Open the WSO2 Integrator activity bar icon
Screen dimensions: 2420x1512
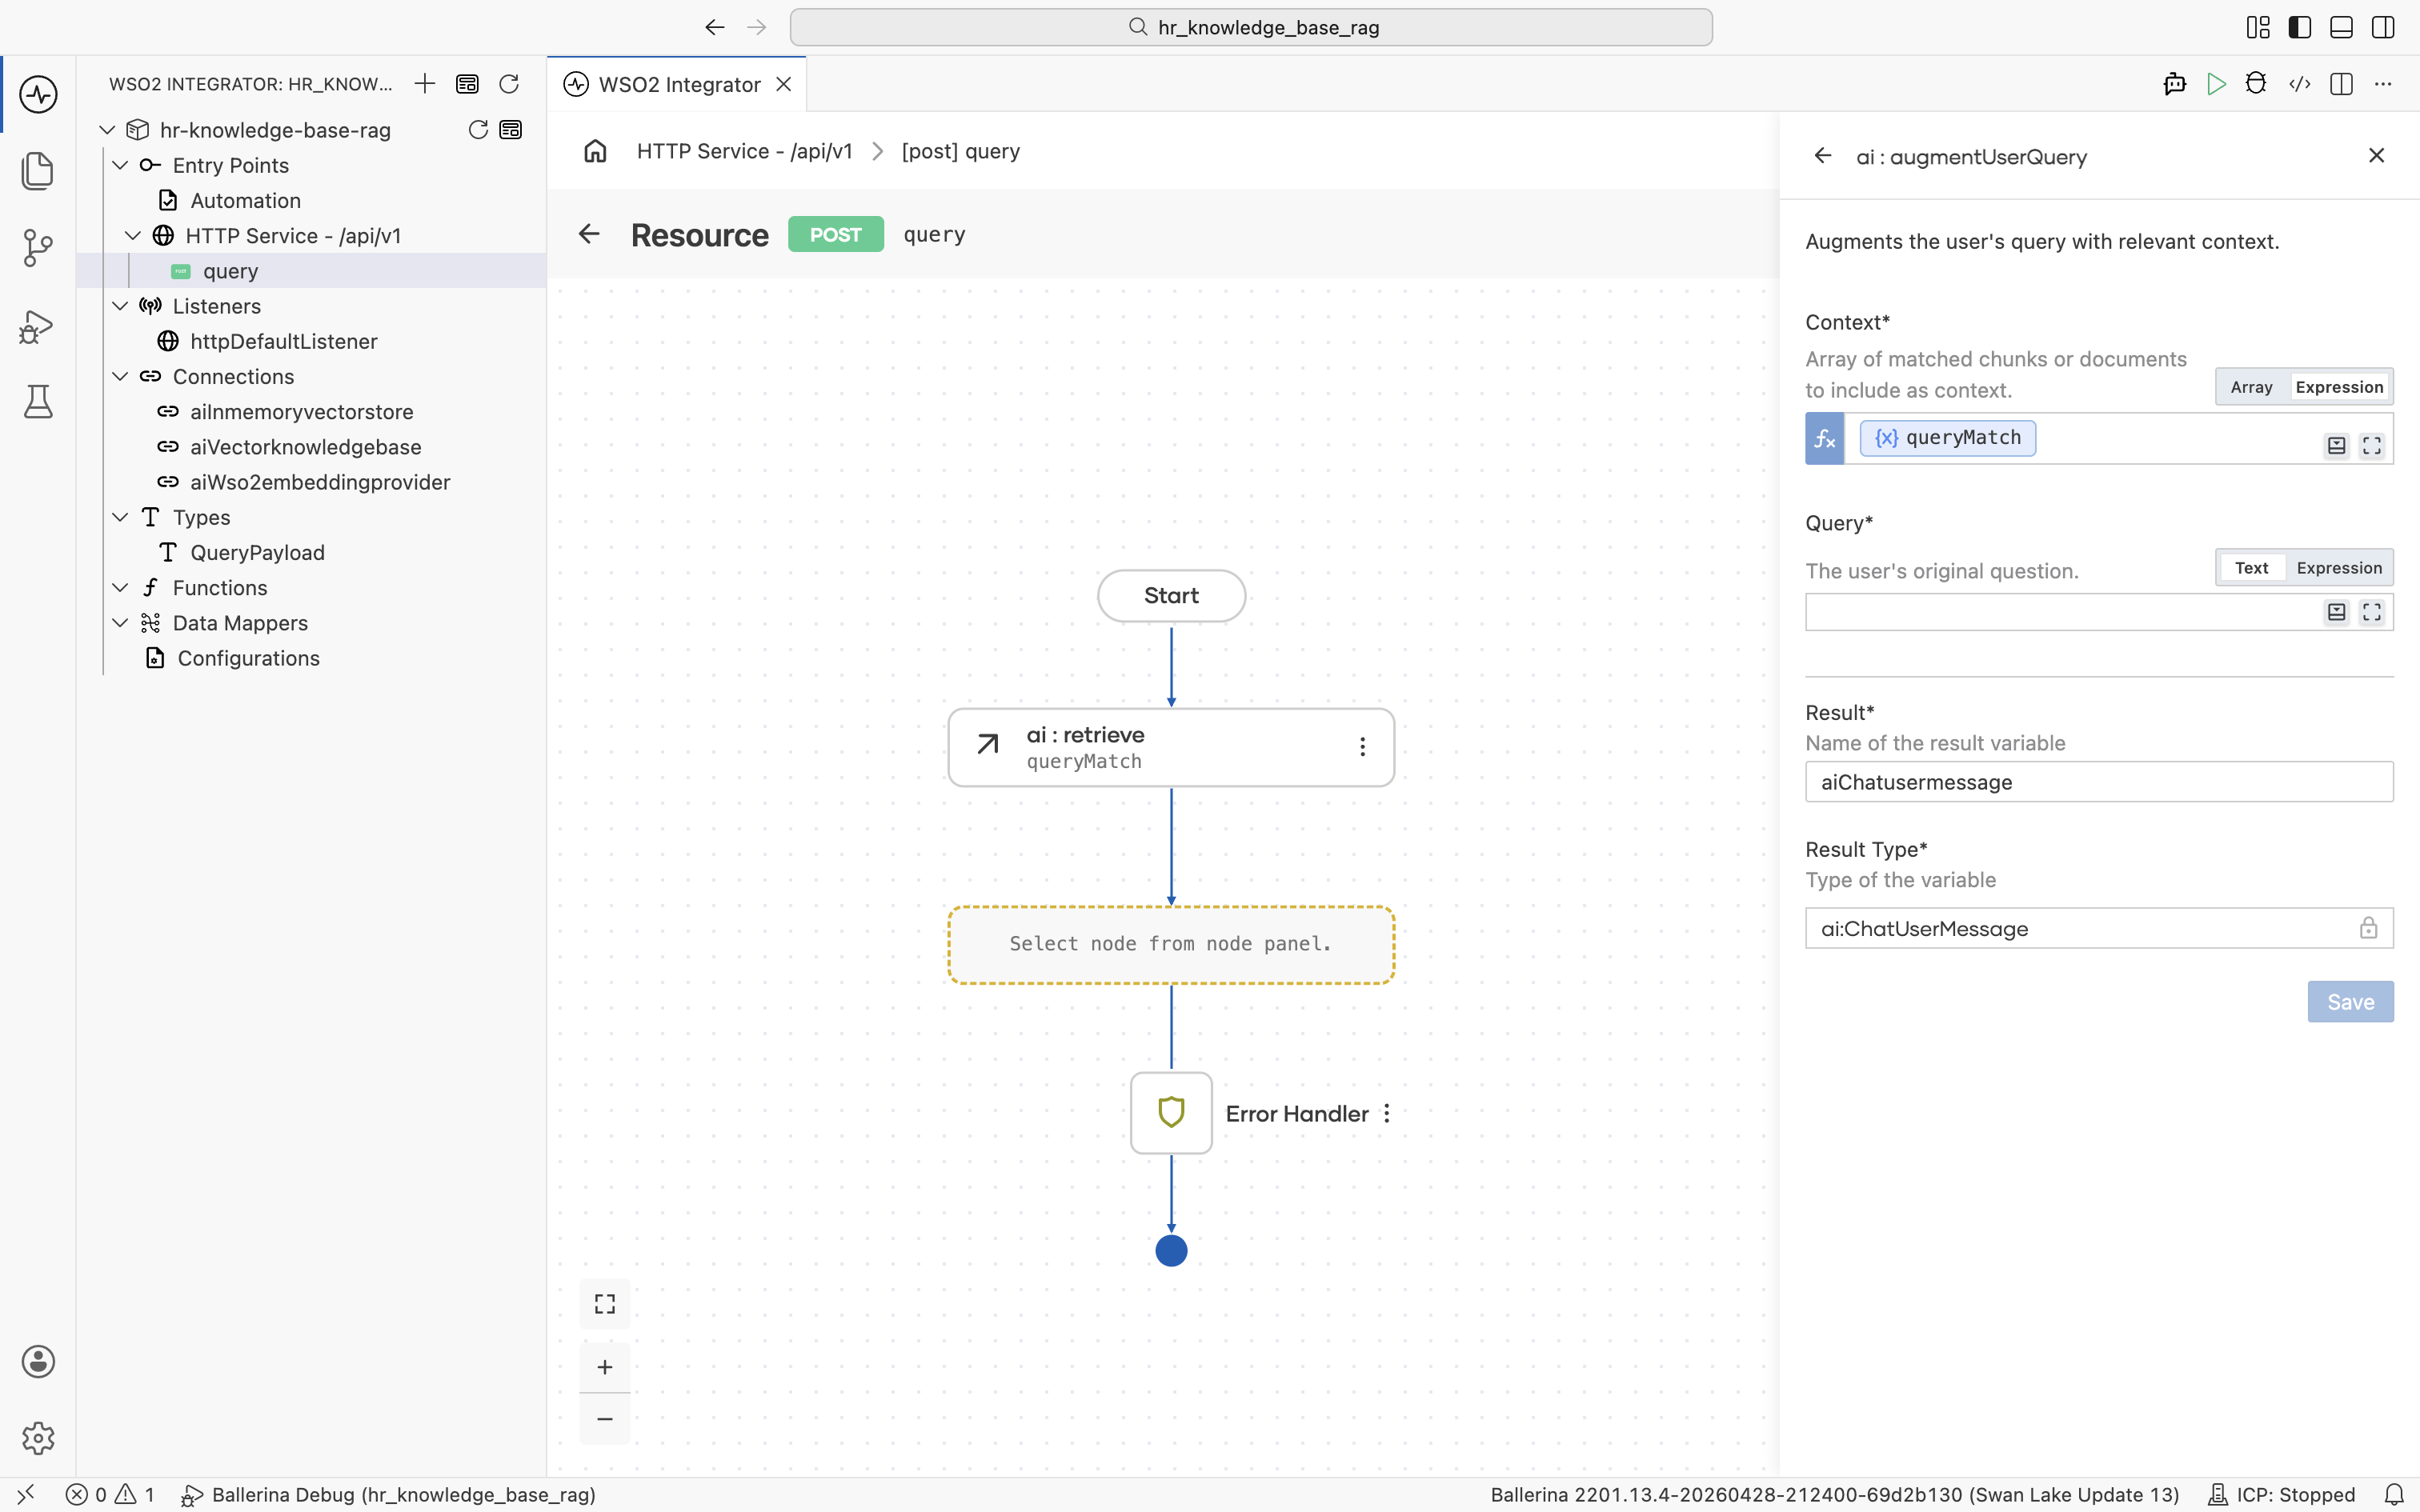tap(38, 95)
